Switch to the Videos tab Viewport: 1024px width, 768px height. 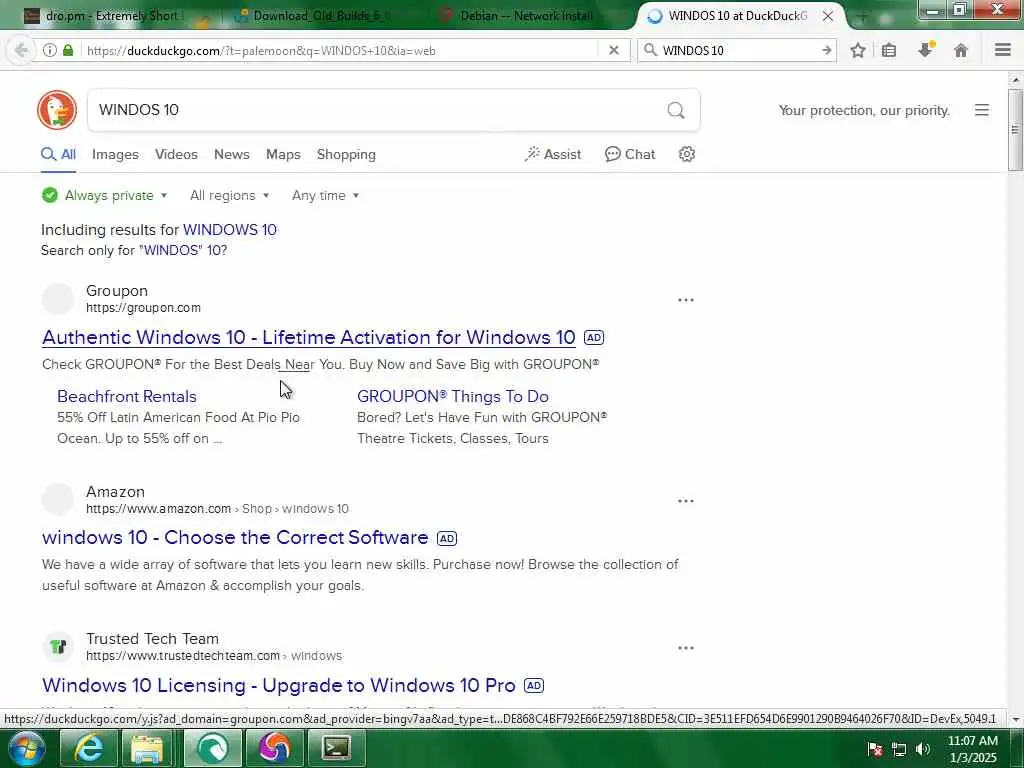pos(176,154)
